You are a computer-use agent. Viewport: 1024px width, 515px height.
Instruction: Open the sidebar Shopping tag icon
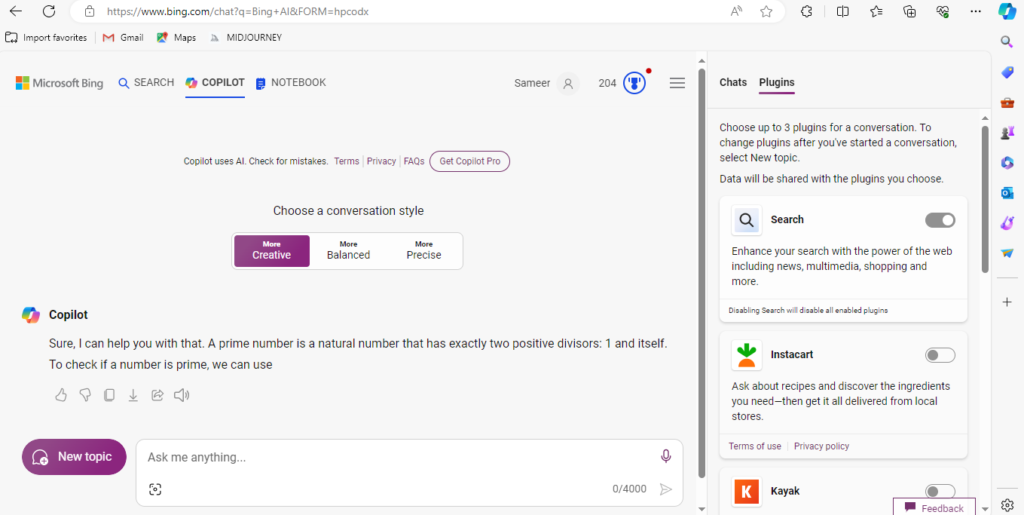coord(1007,72)
